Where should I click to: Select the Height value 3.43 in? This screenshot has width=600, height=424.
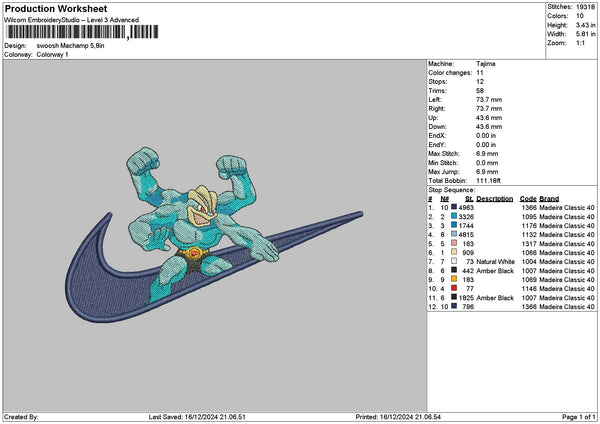585,25
